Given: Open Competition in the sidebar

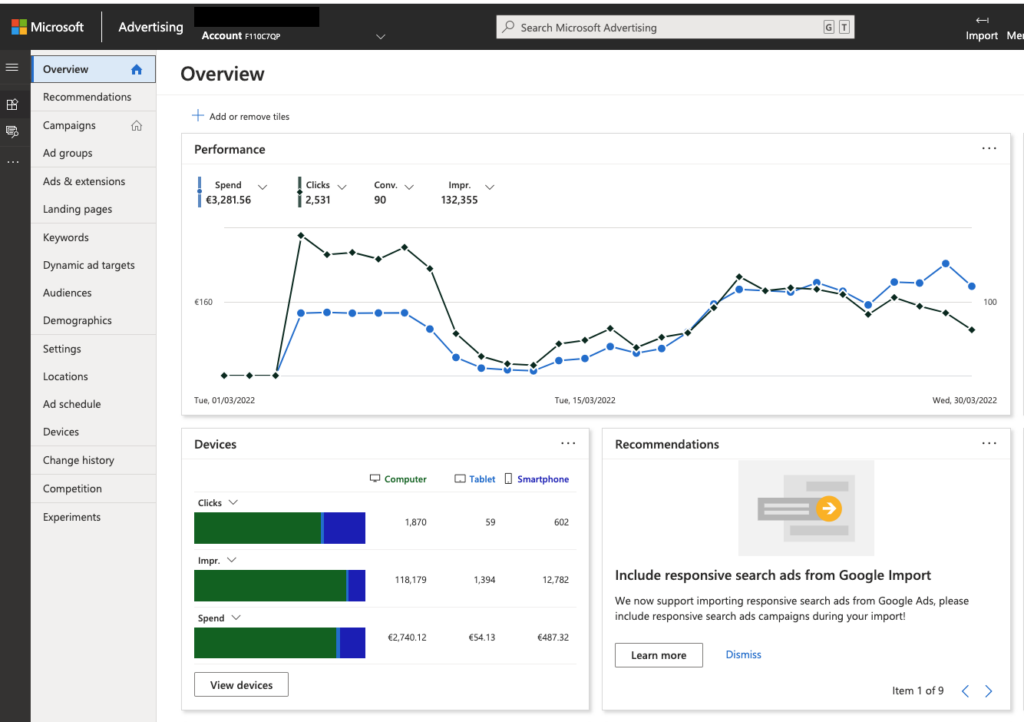Looking at the screenshot, I should [x=93, y=488].
